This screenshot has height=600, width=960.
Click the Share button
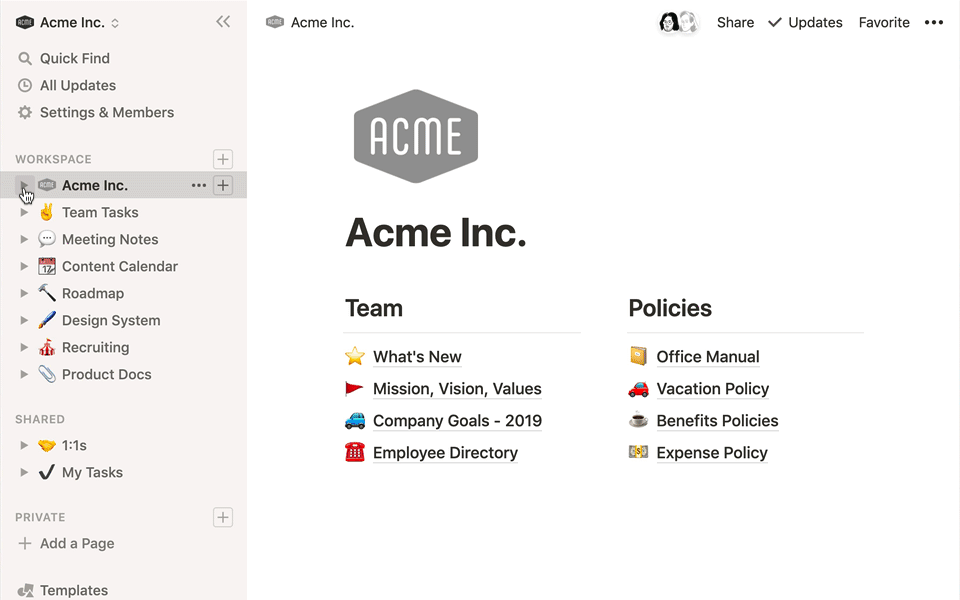click(x=735, y=22)
